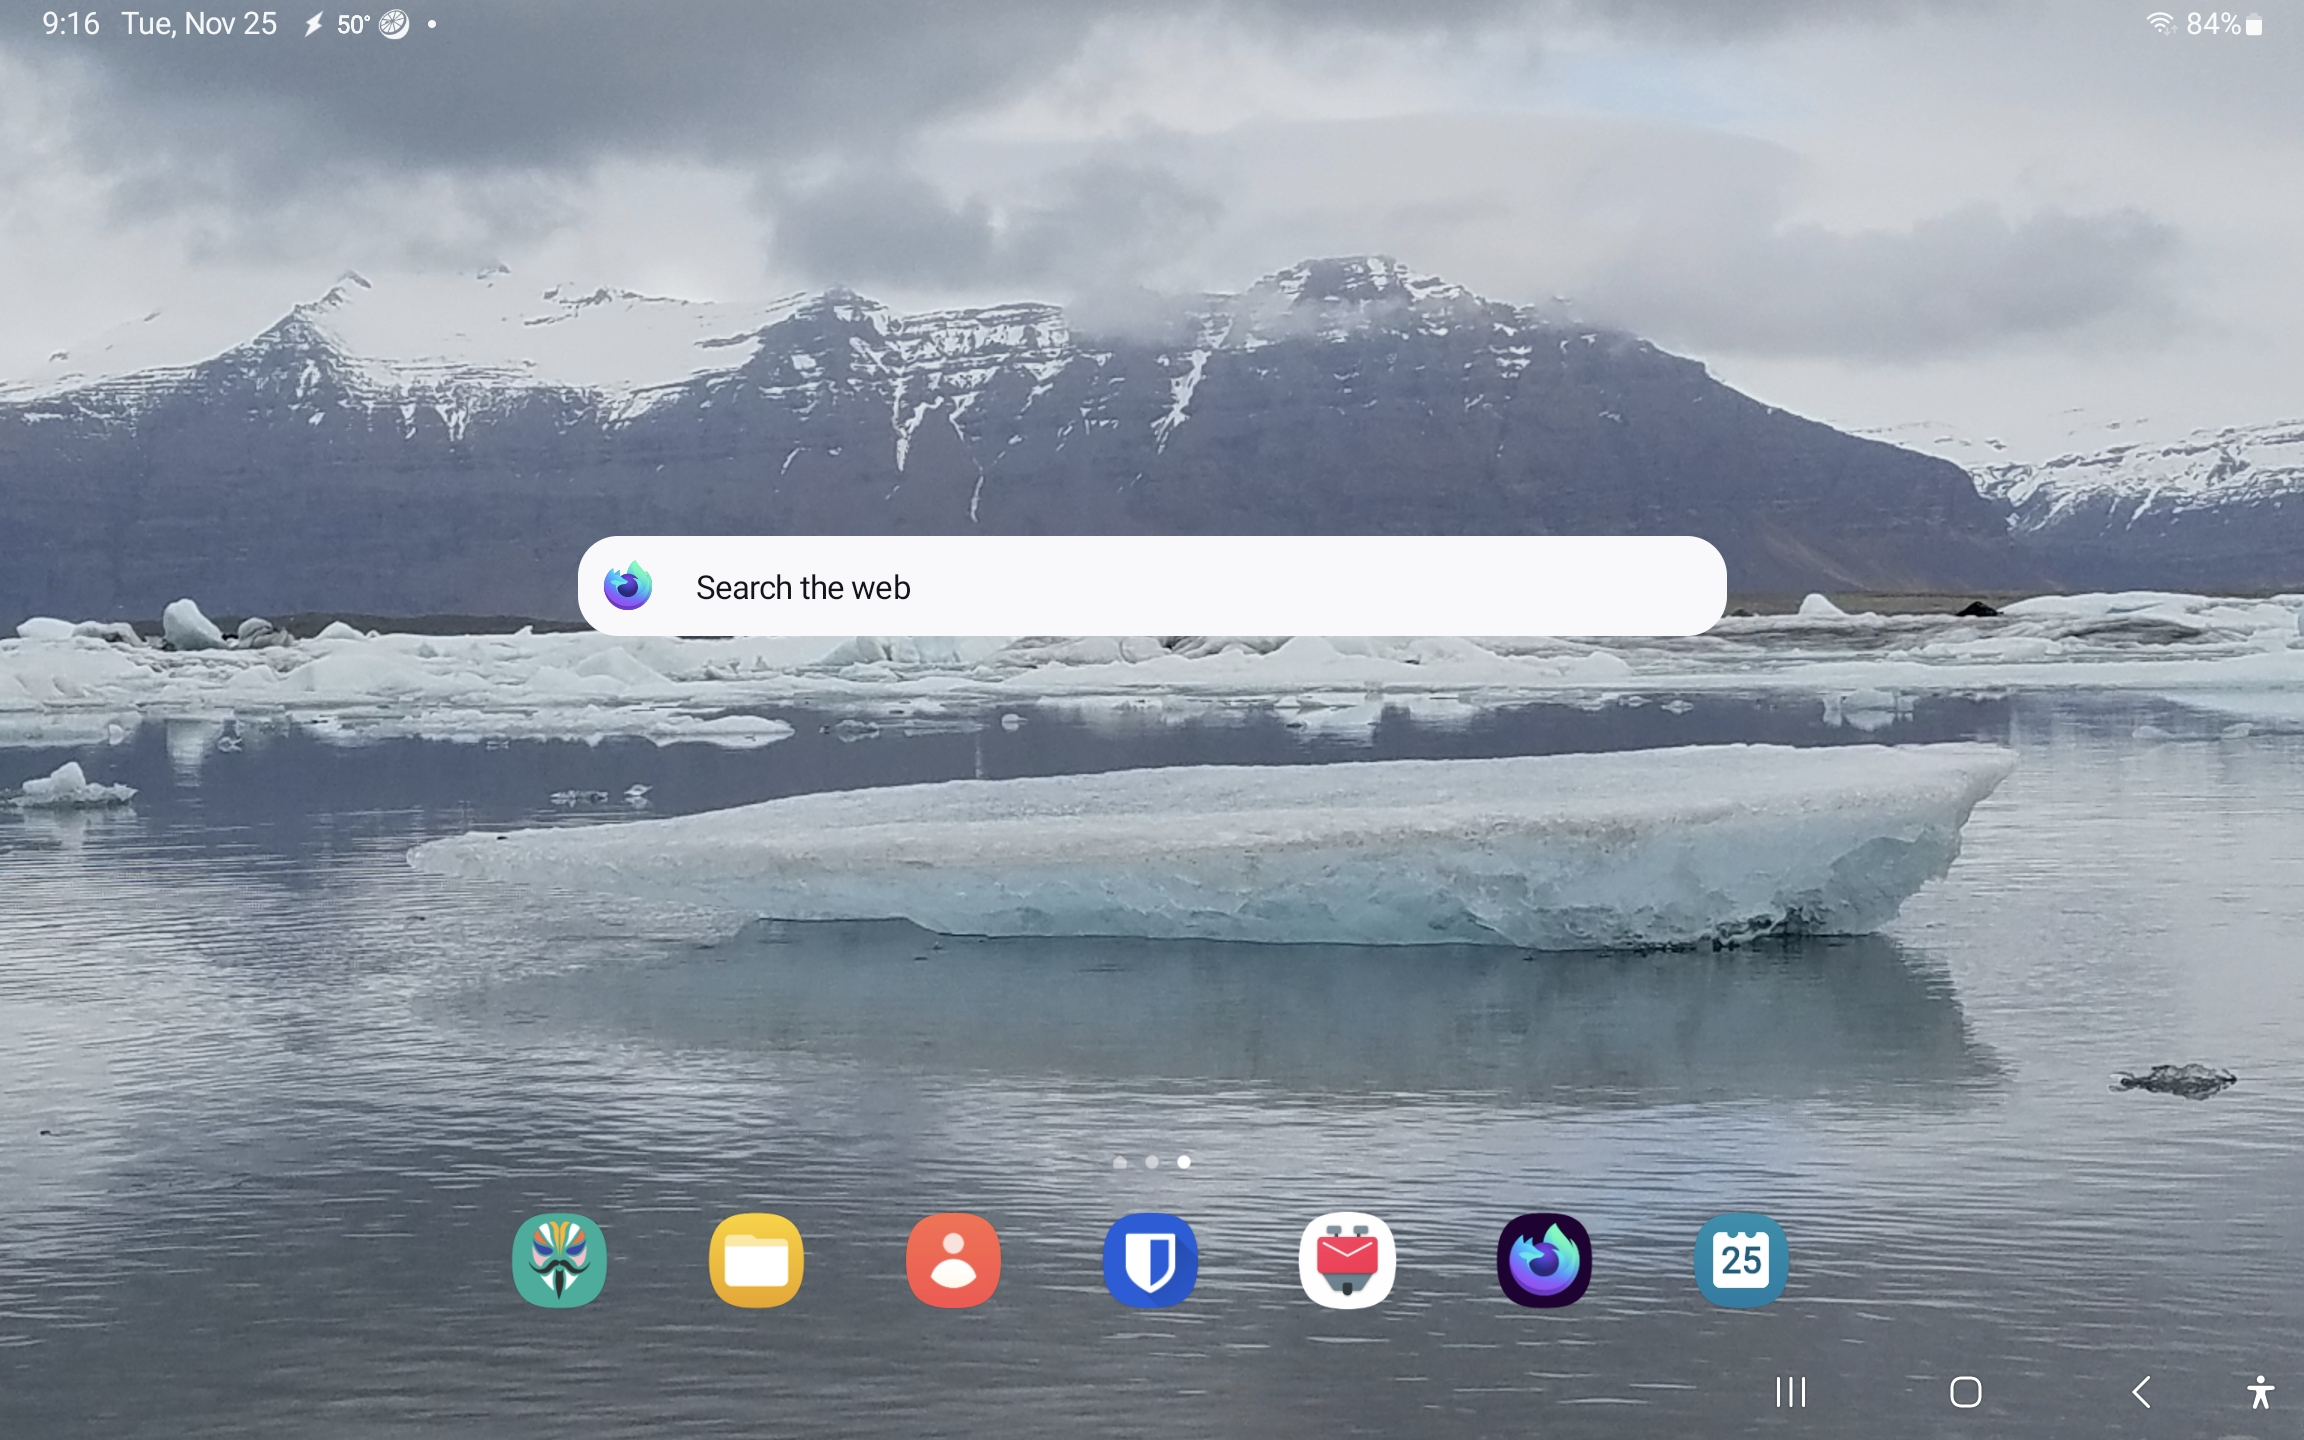Launch the Bitwarden shield app
The width and height of the screenshot is (2304, 1440).
click(x=1150, y=1260)
